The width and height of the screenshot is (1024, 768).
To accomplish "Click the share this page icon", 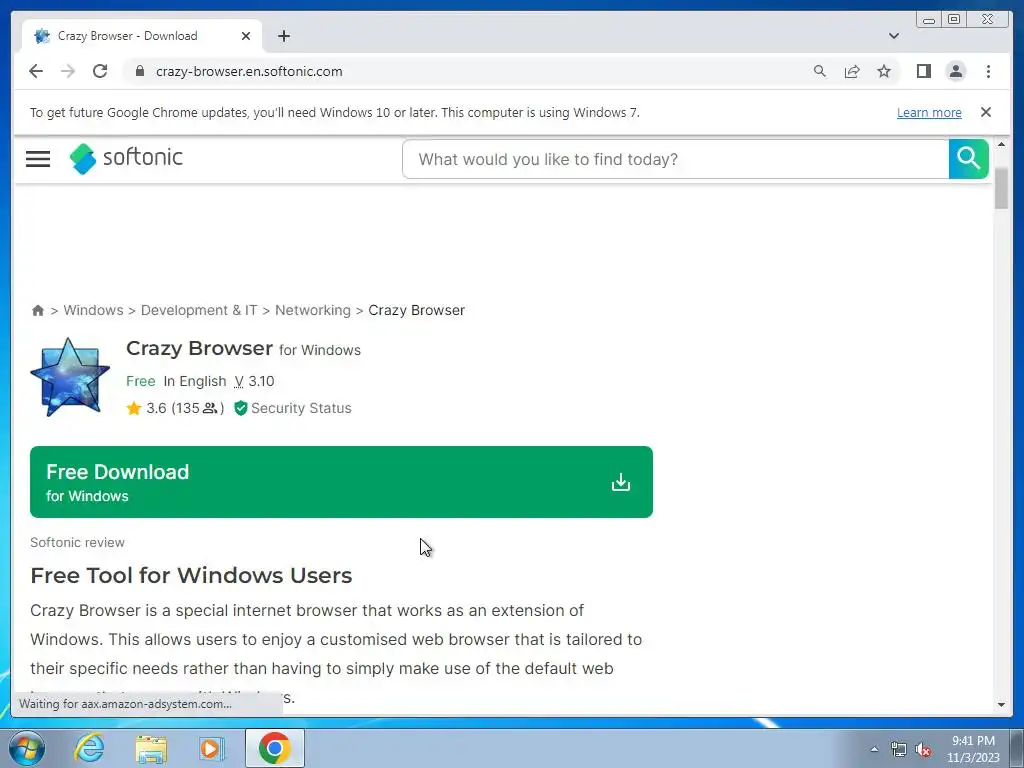I will point(852,71).
